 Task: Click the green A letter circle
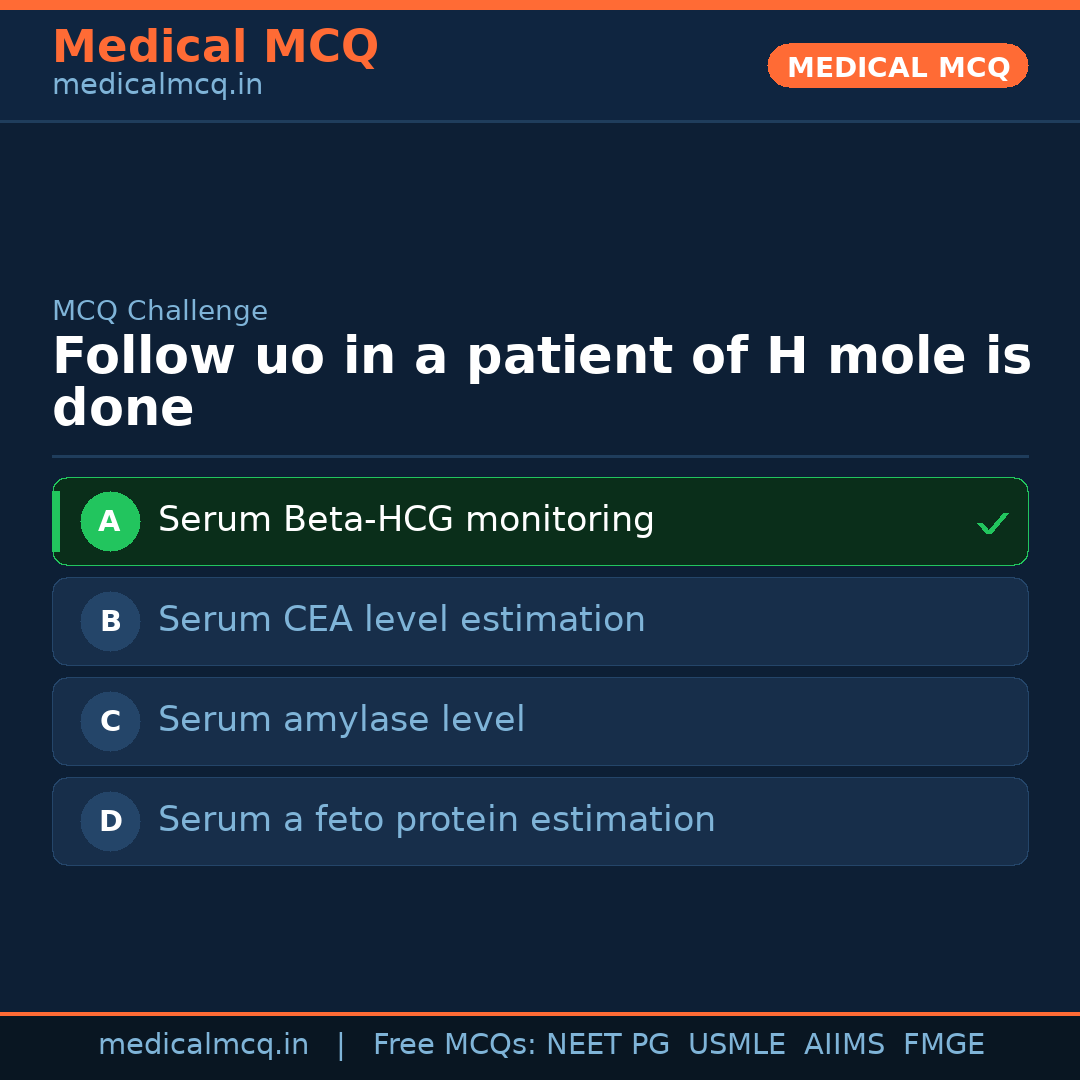click(x=110, y=521)
